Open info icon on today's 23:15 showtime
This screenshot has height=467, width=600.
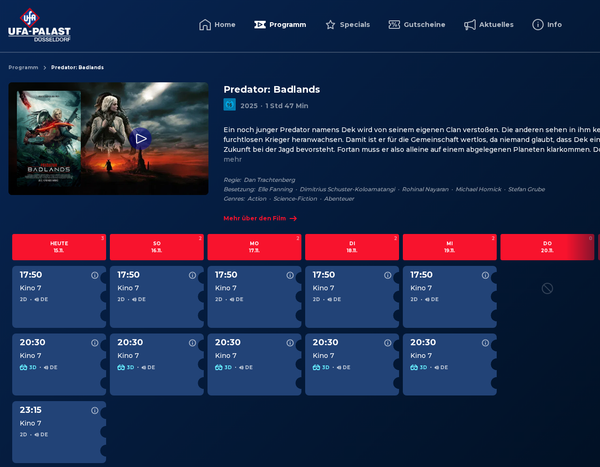click(95, 410)
